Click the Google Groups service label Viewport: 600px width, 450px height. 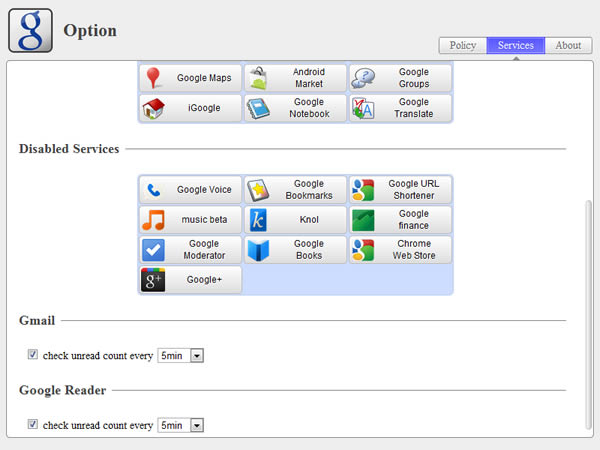[414, 78]
